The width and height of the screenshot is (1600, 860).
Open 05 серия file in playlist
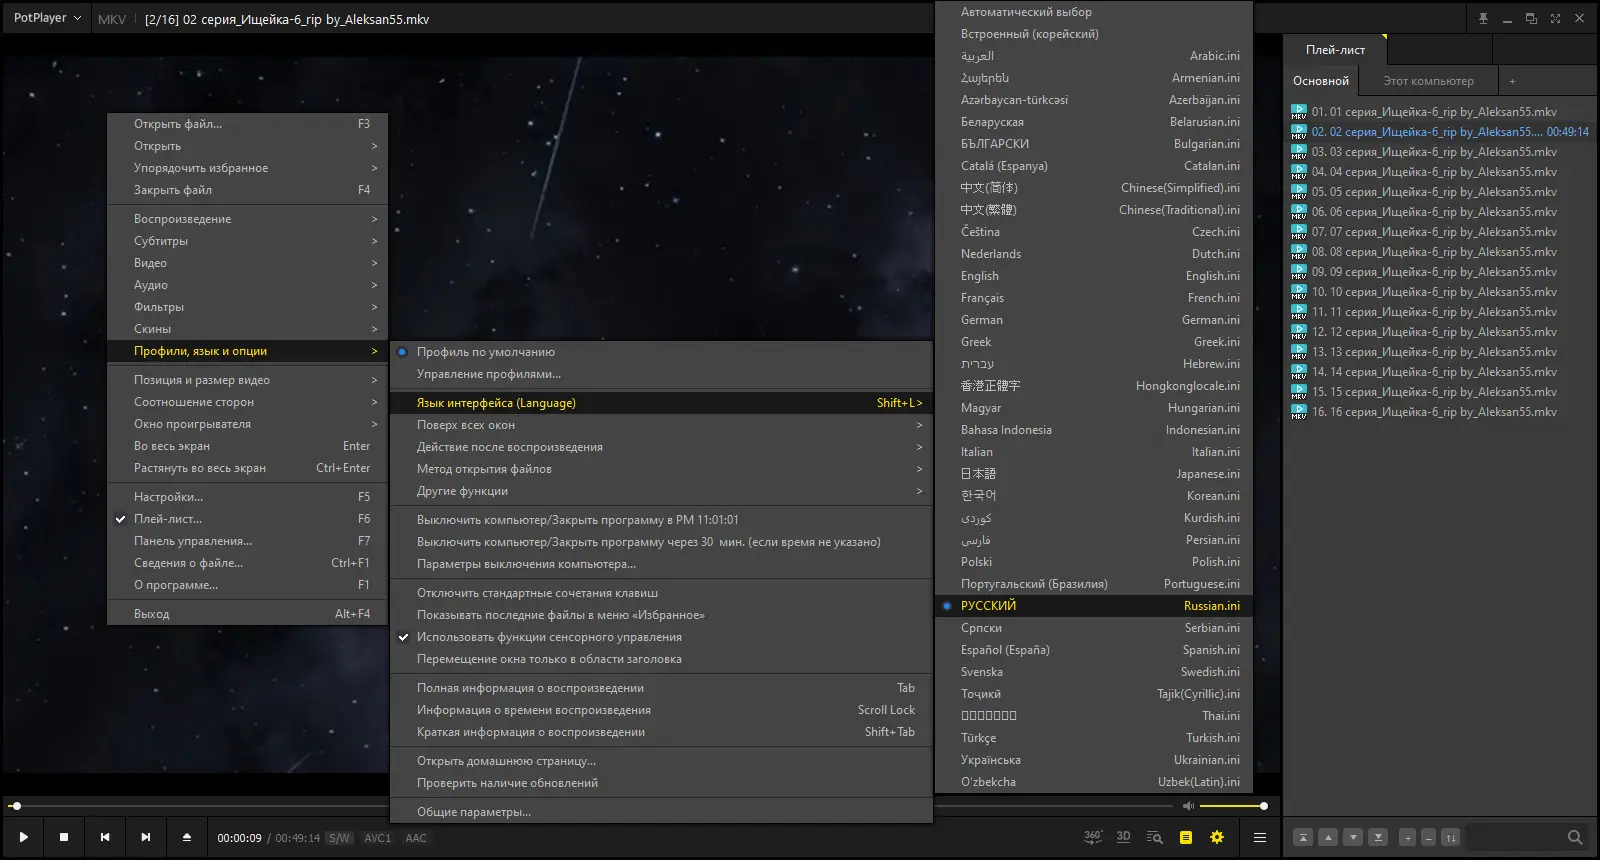click(x=1434, y=192)
